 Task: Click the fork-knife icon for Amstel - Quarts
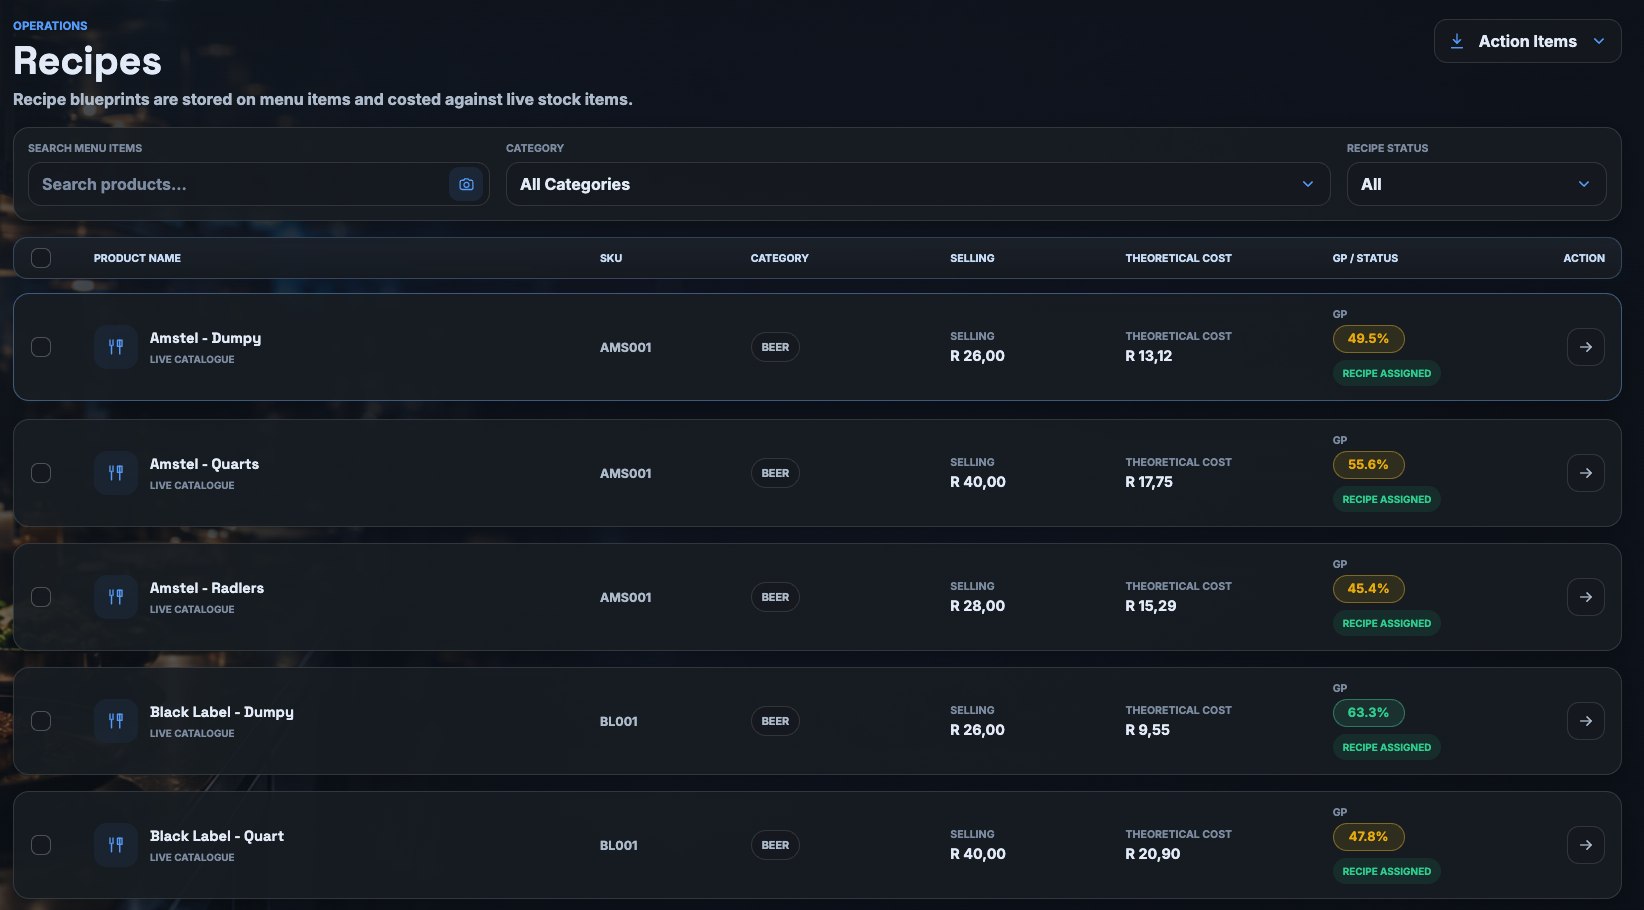click(116, 473)
